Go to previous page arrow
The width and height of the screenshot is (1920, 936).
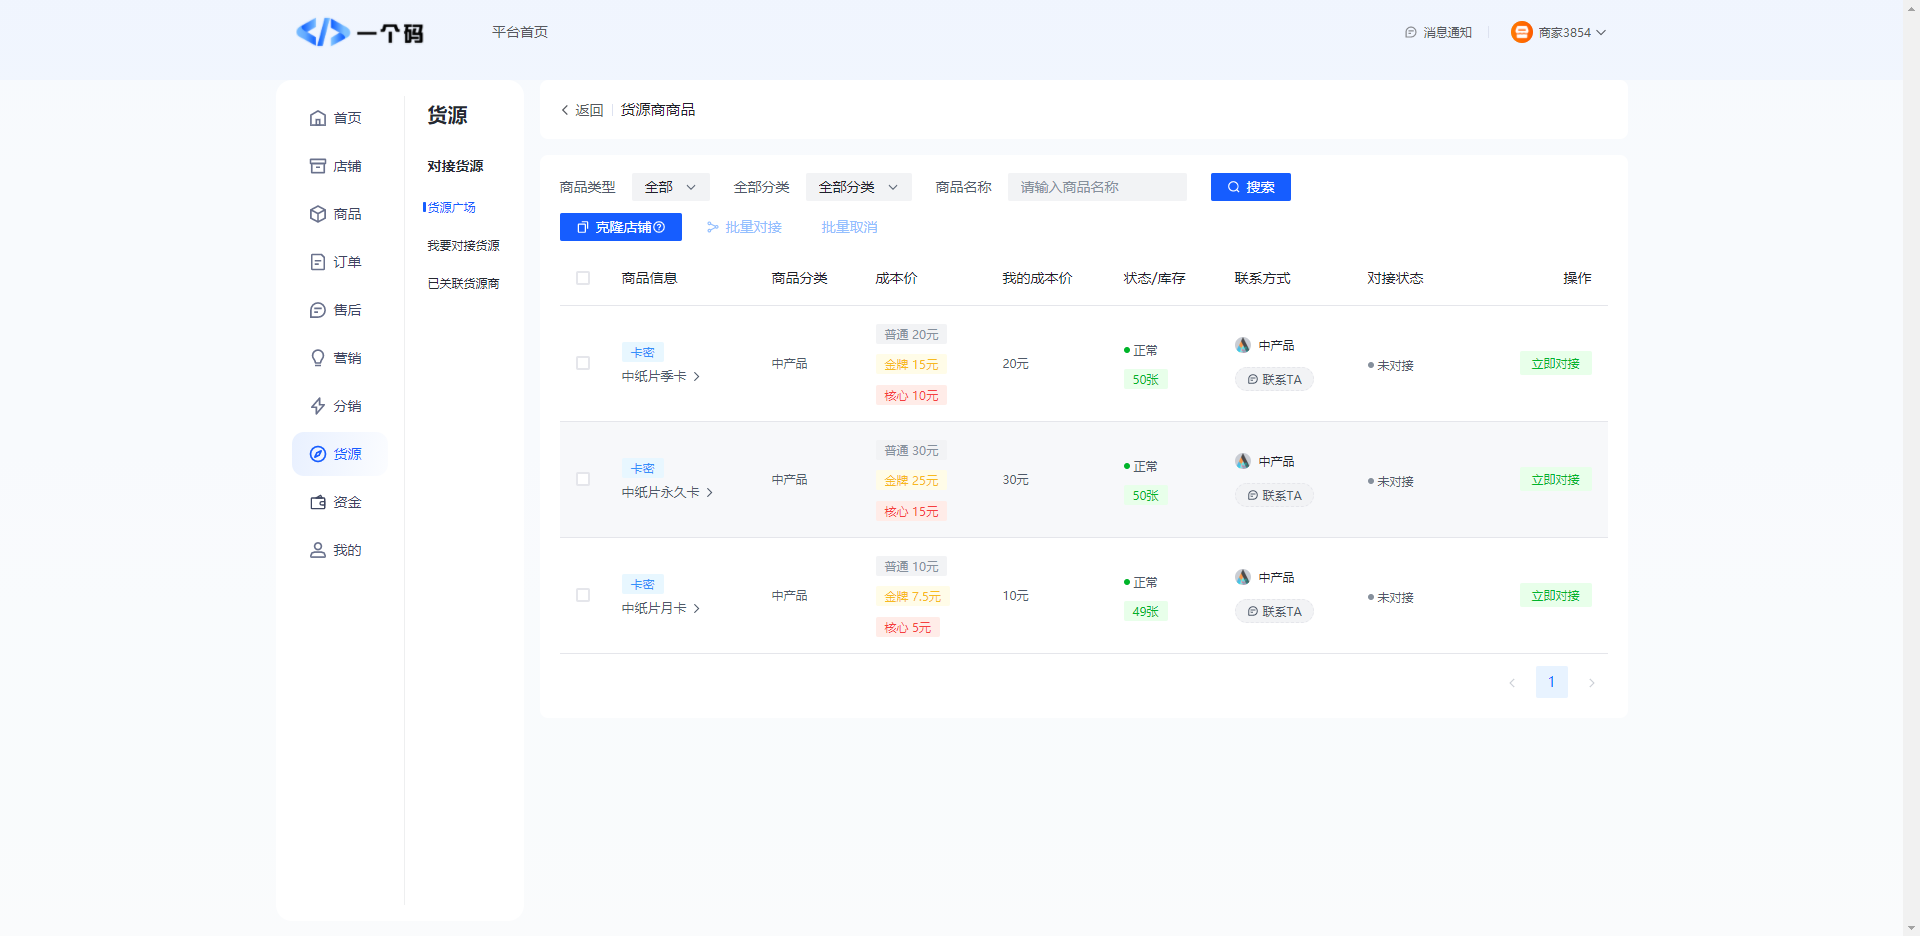[x=1512, y=683]
